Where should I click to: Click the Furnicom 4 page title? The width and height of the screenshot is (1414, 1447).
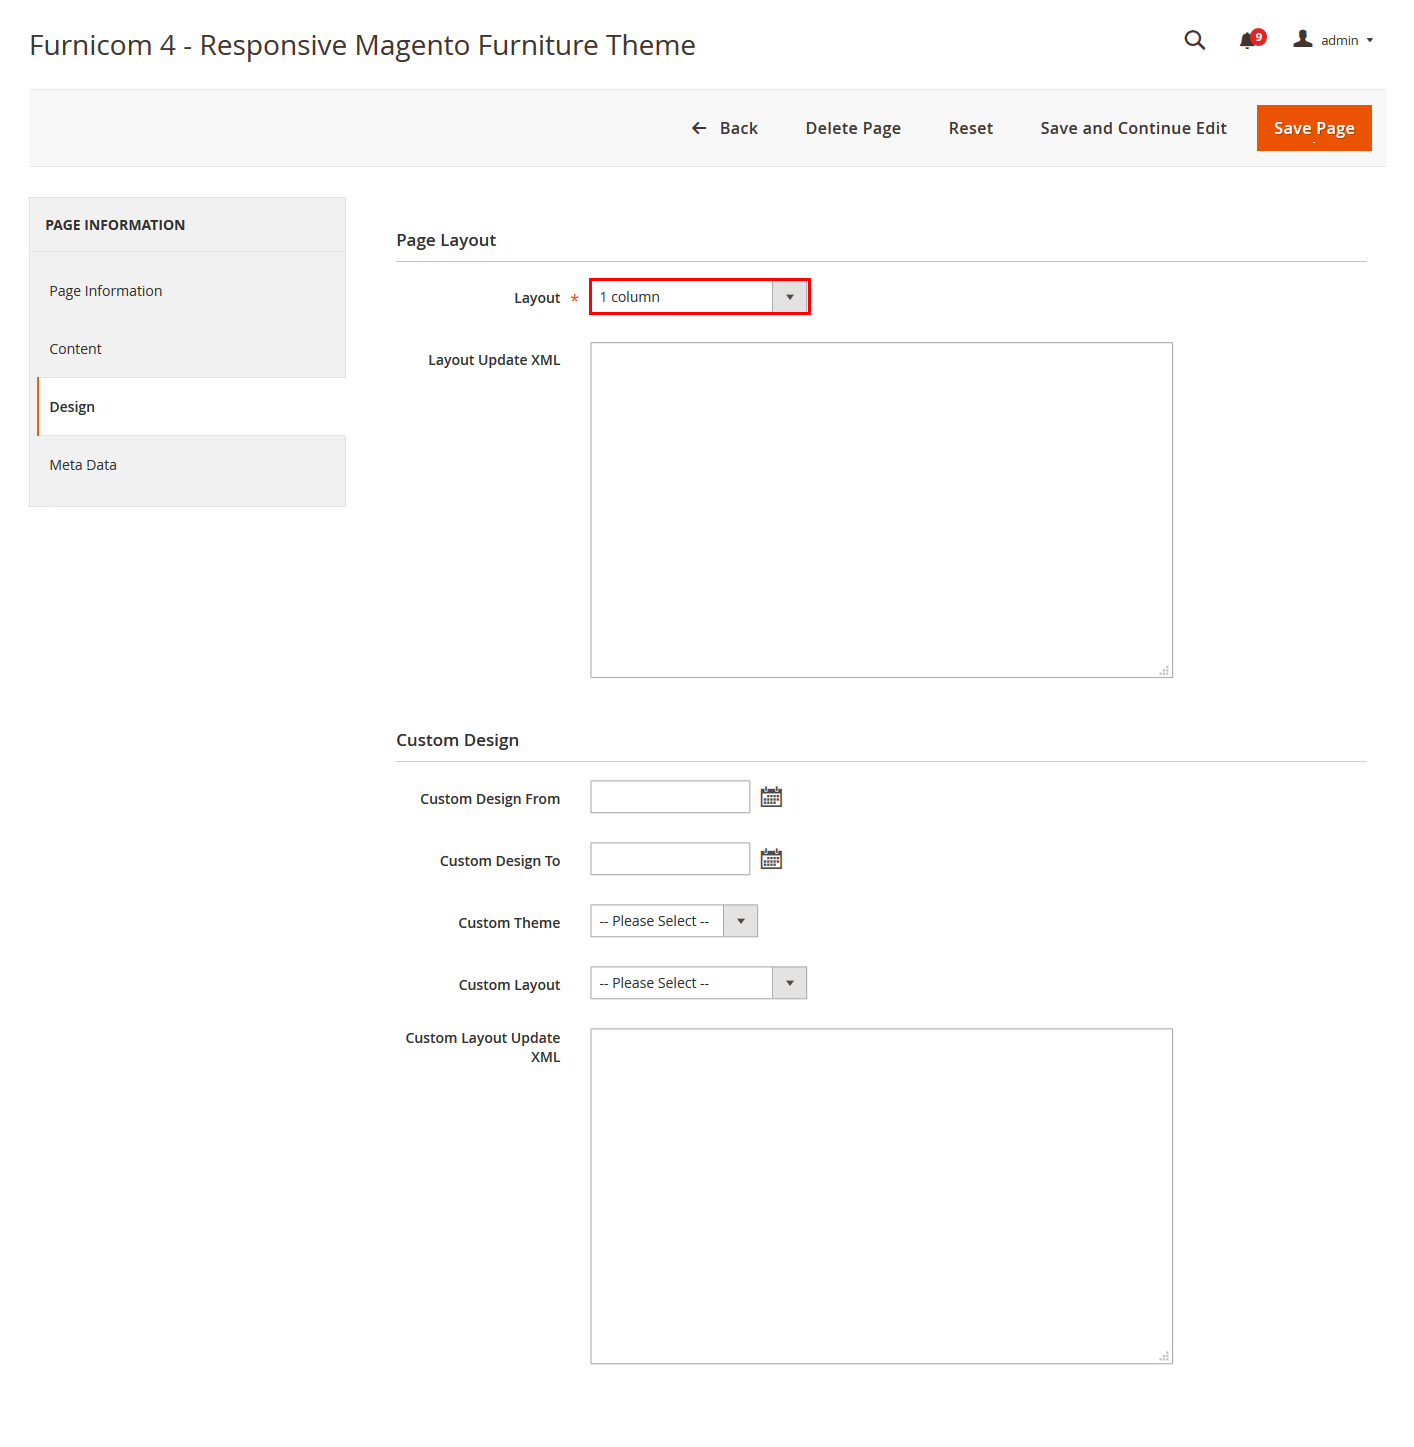[362, 45]
